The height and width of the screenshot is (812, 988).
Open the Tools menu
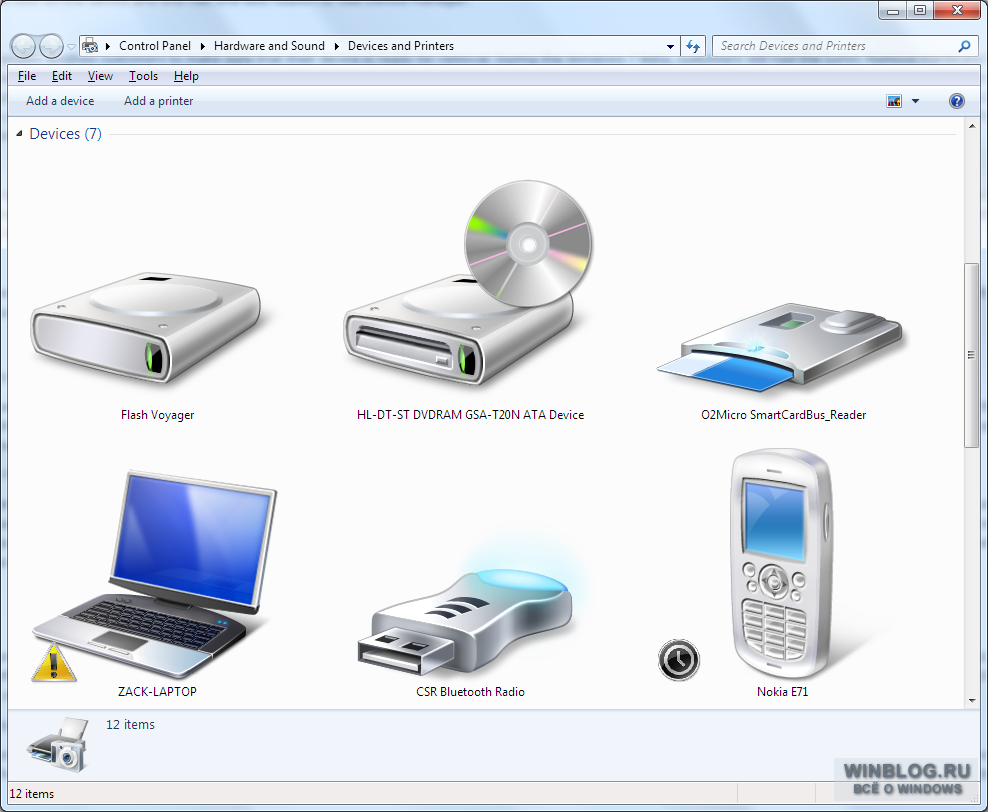[143, 76]
